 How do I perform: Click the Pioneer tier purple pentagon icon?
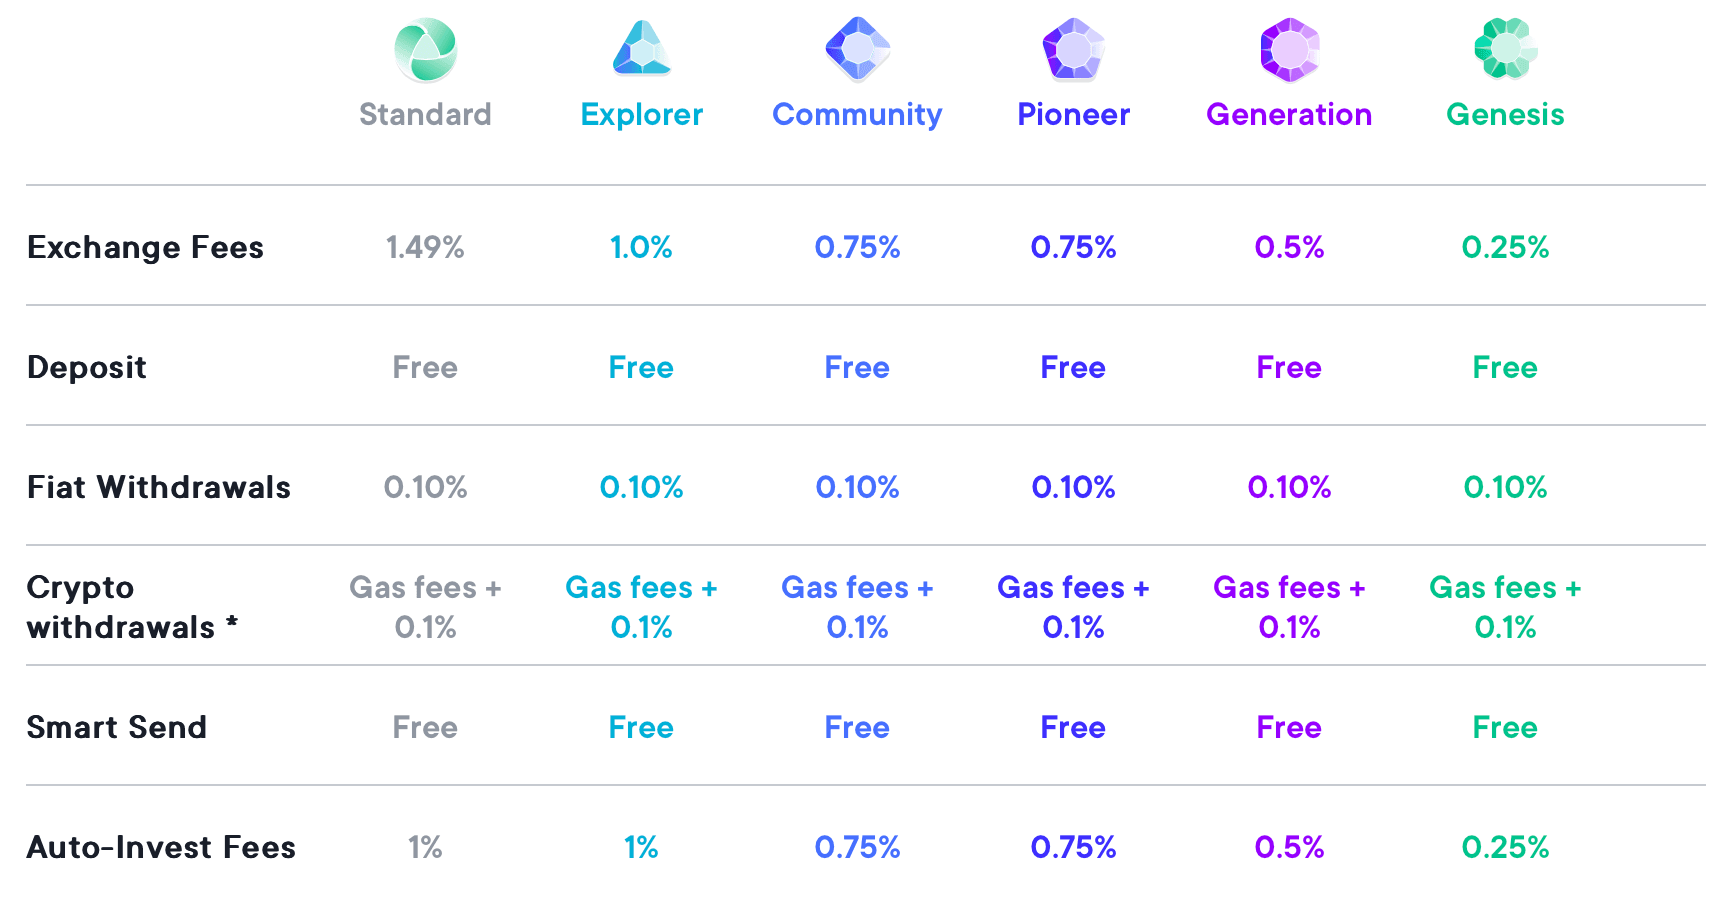click(1073, 50)
